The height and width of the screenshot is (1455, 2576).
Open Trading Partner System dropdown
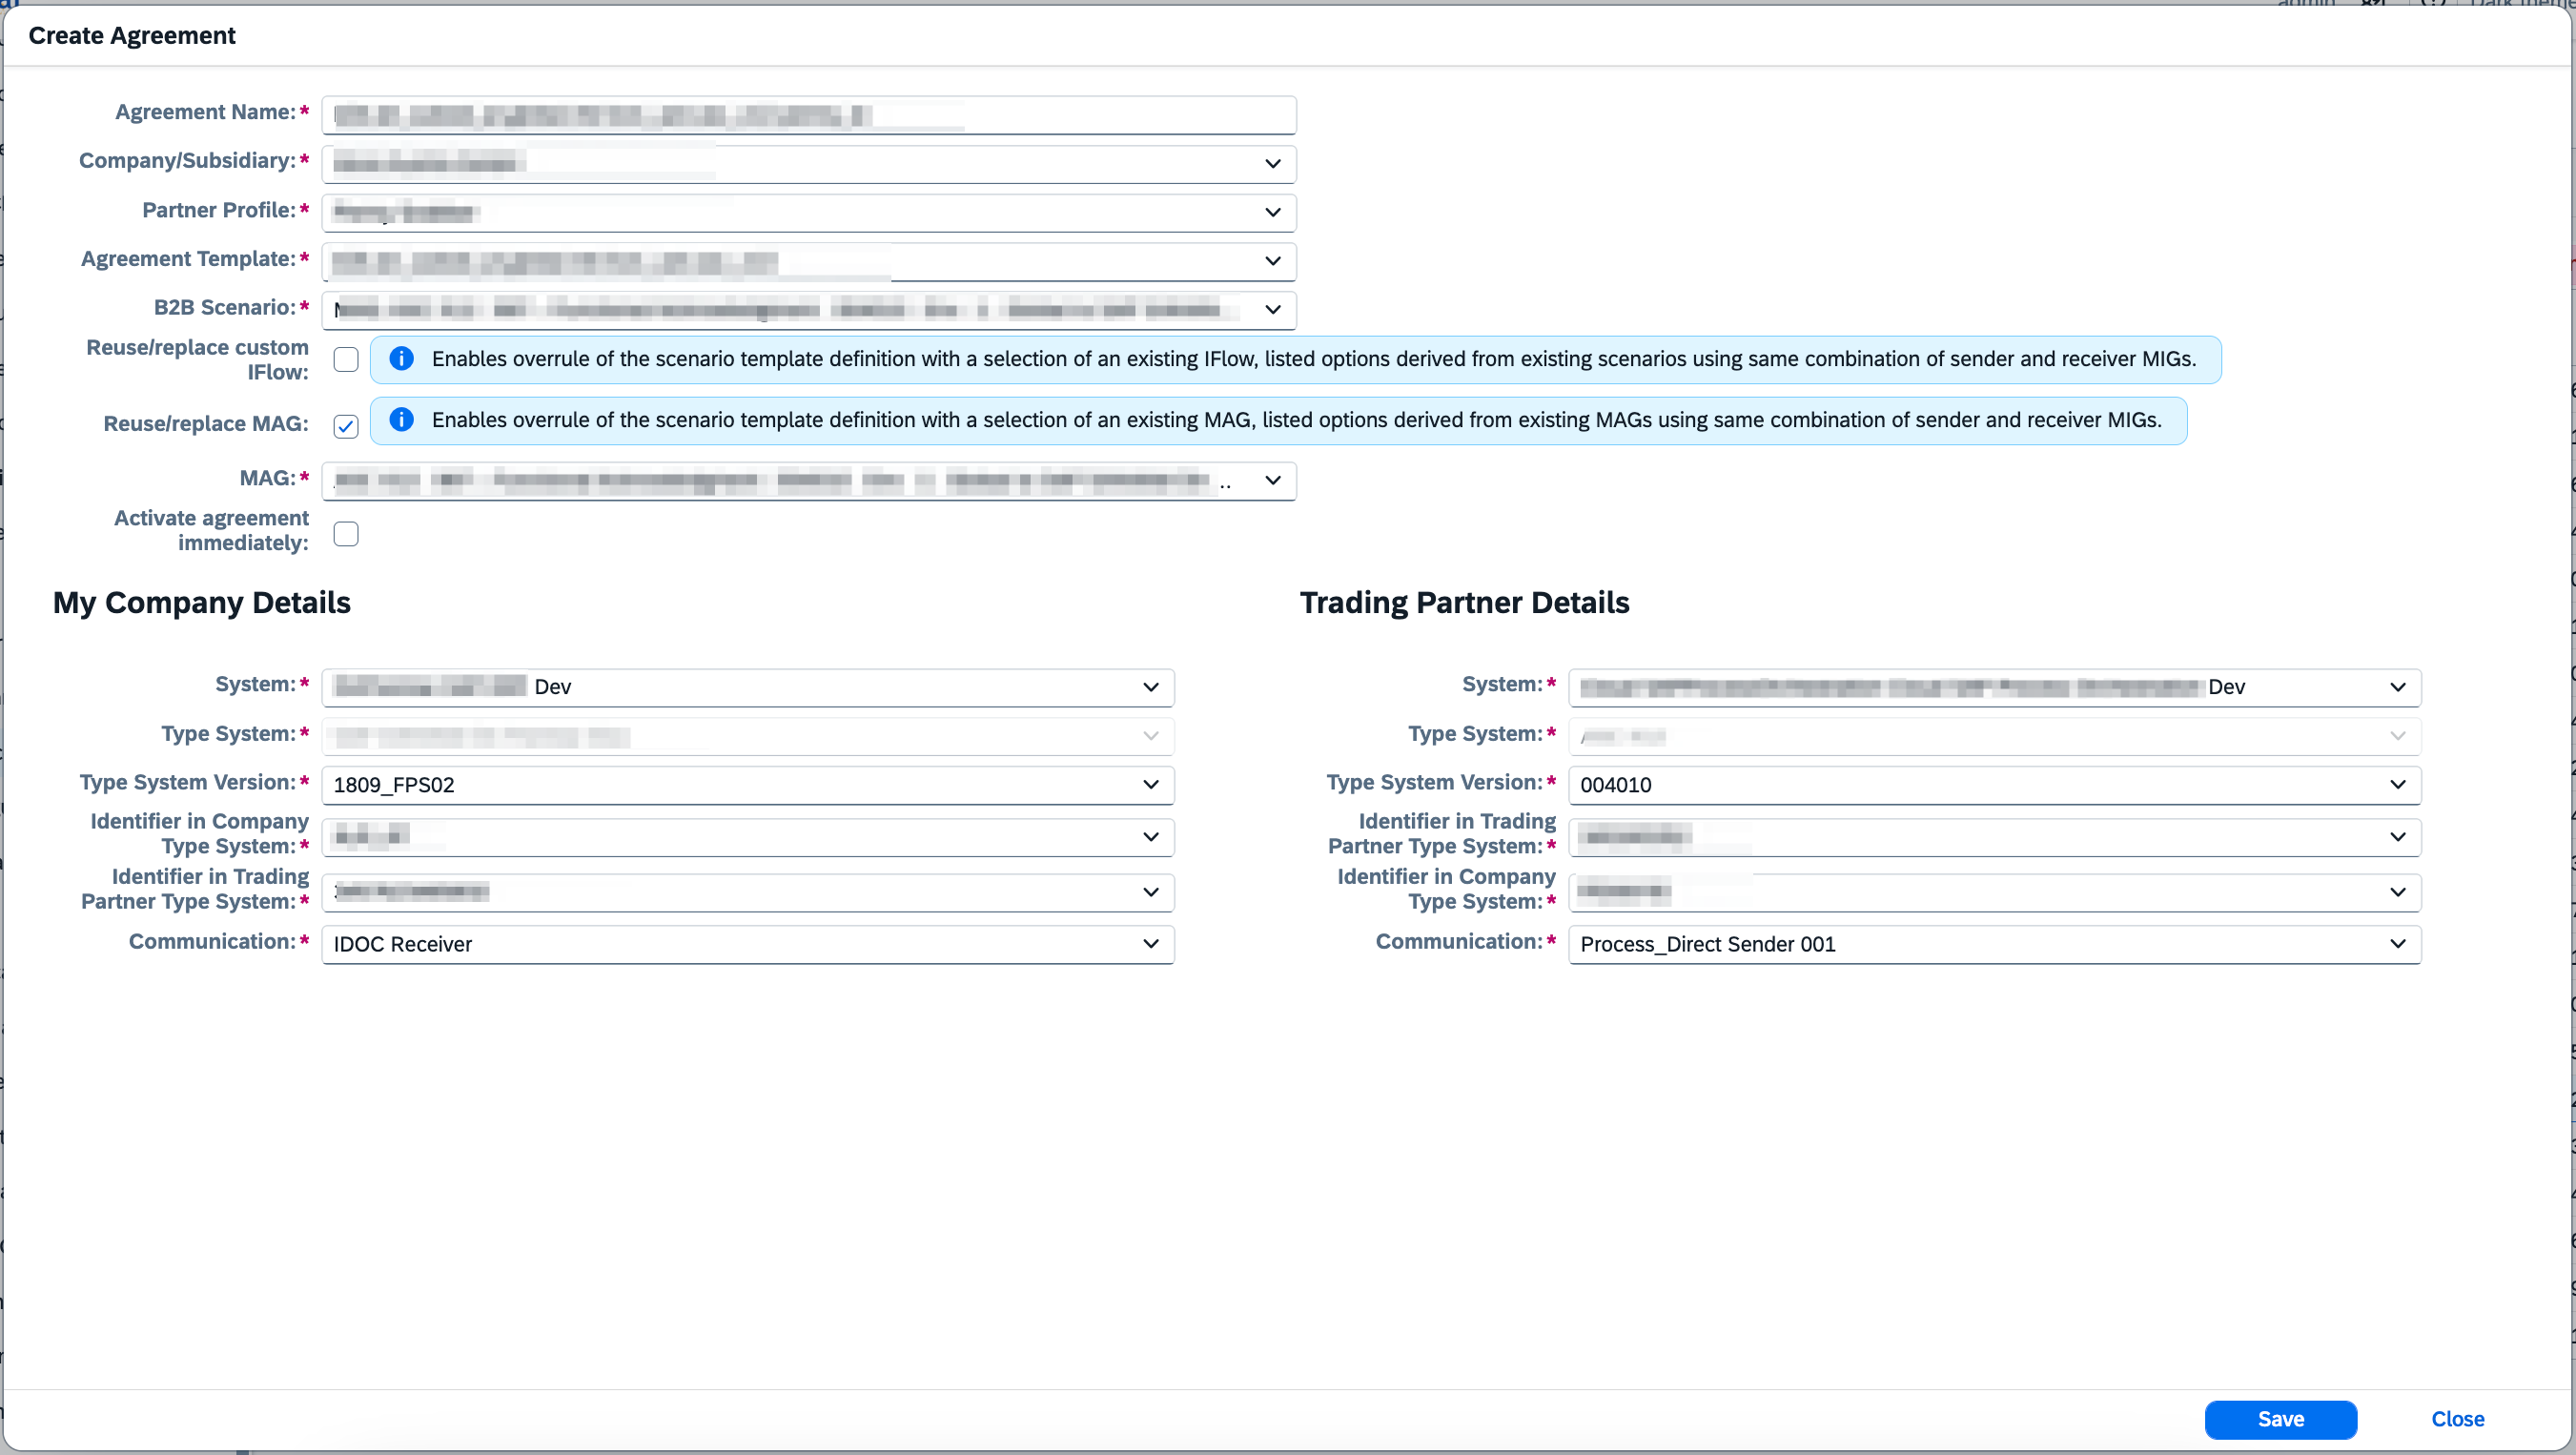point(2397,688)
